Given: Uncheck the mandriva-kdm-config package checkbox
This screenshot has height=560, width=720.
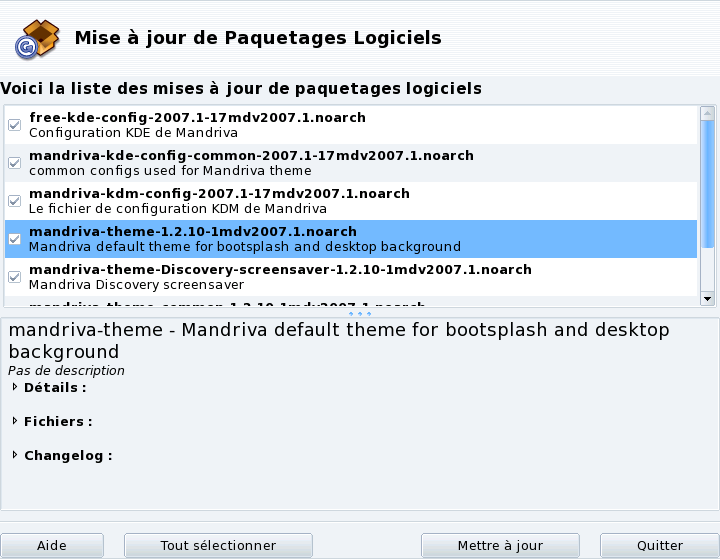Looking at the screenshot, I should (14, 201).
